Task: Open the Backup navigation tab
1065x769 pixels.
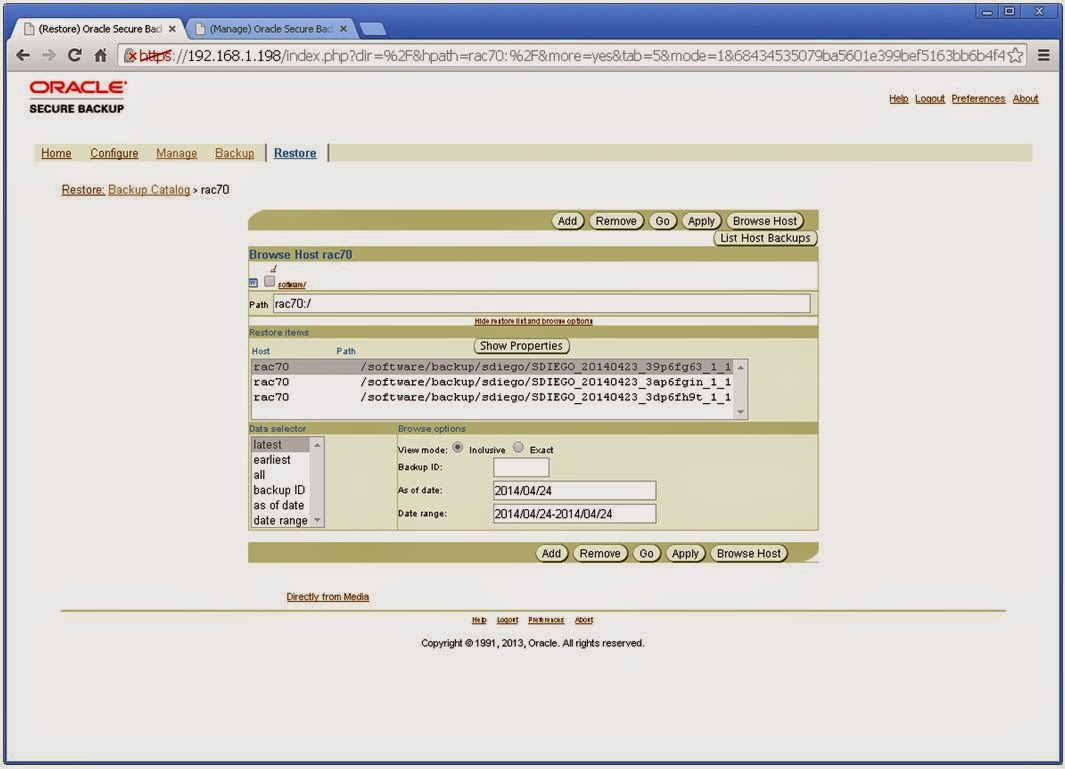Action: coord(234,153)
